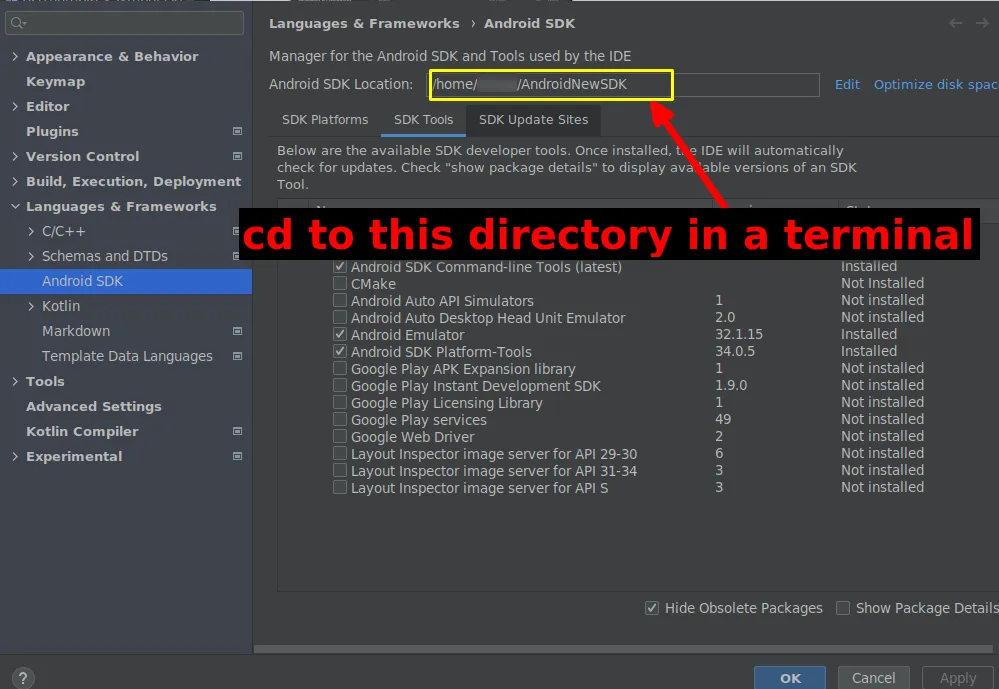Click project-level icon next to Markdown
Image resolution: width=999 pixels, height=689 pixels.
click(237, 331)
